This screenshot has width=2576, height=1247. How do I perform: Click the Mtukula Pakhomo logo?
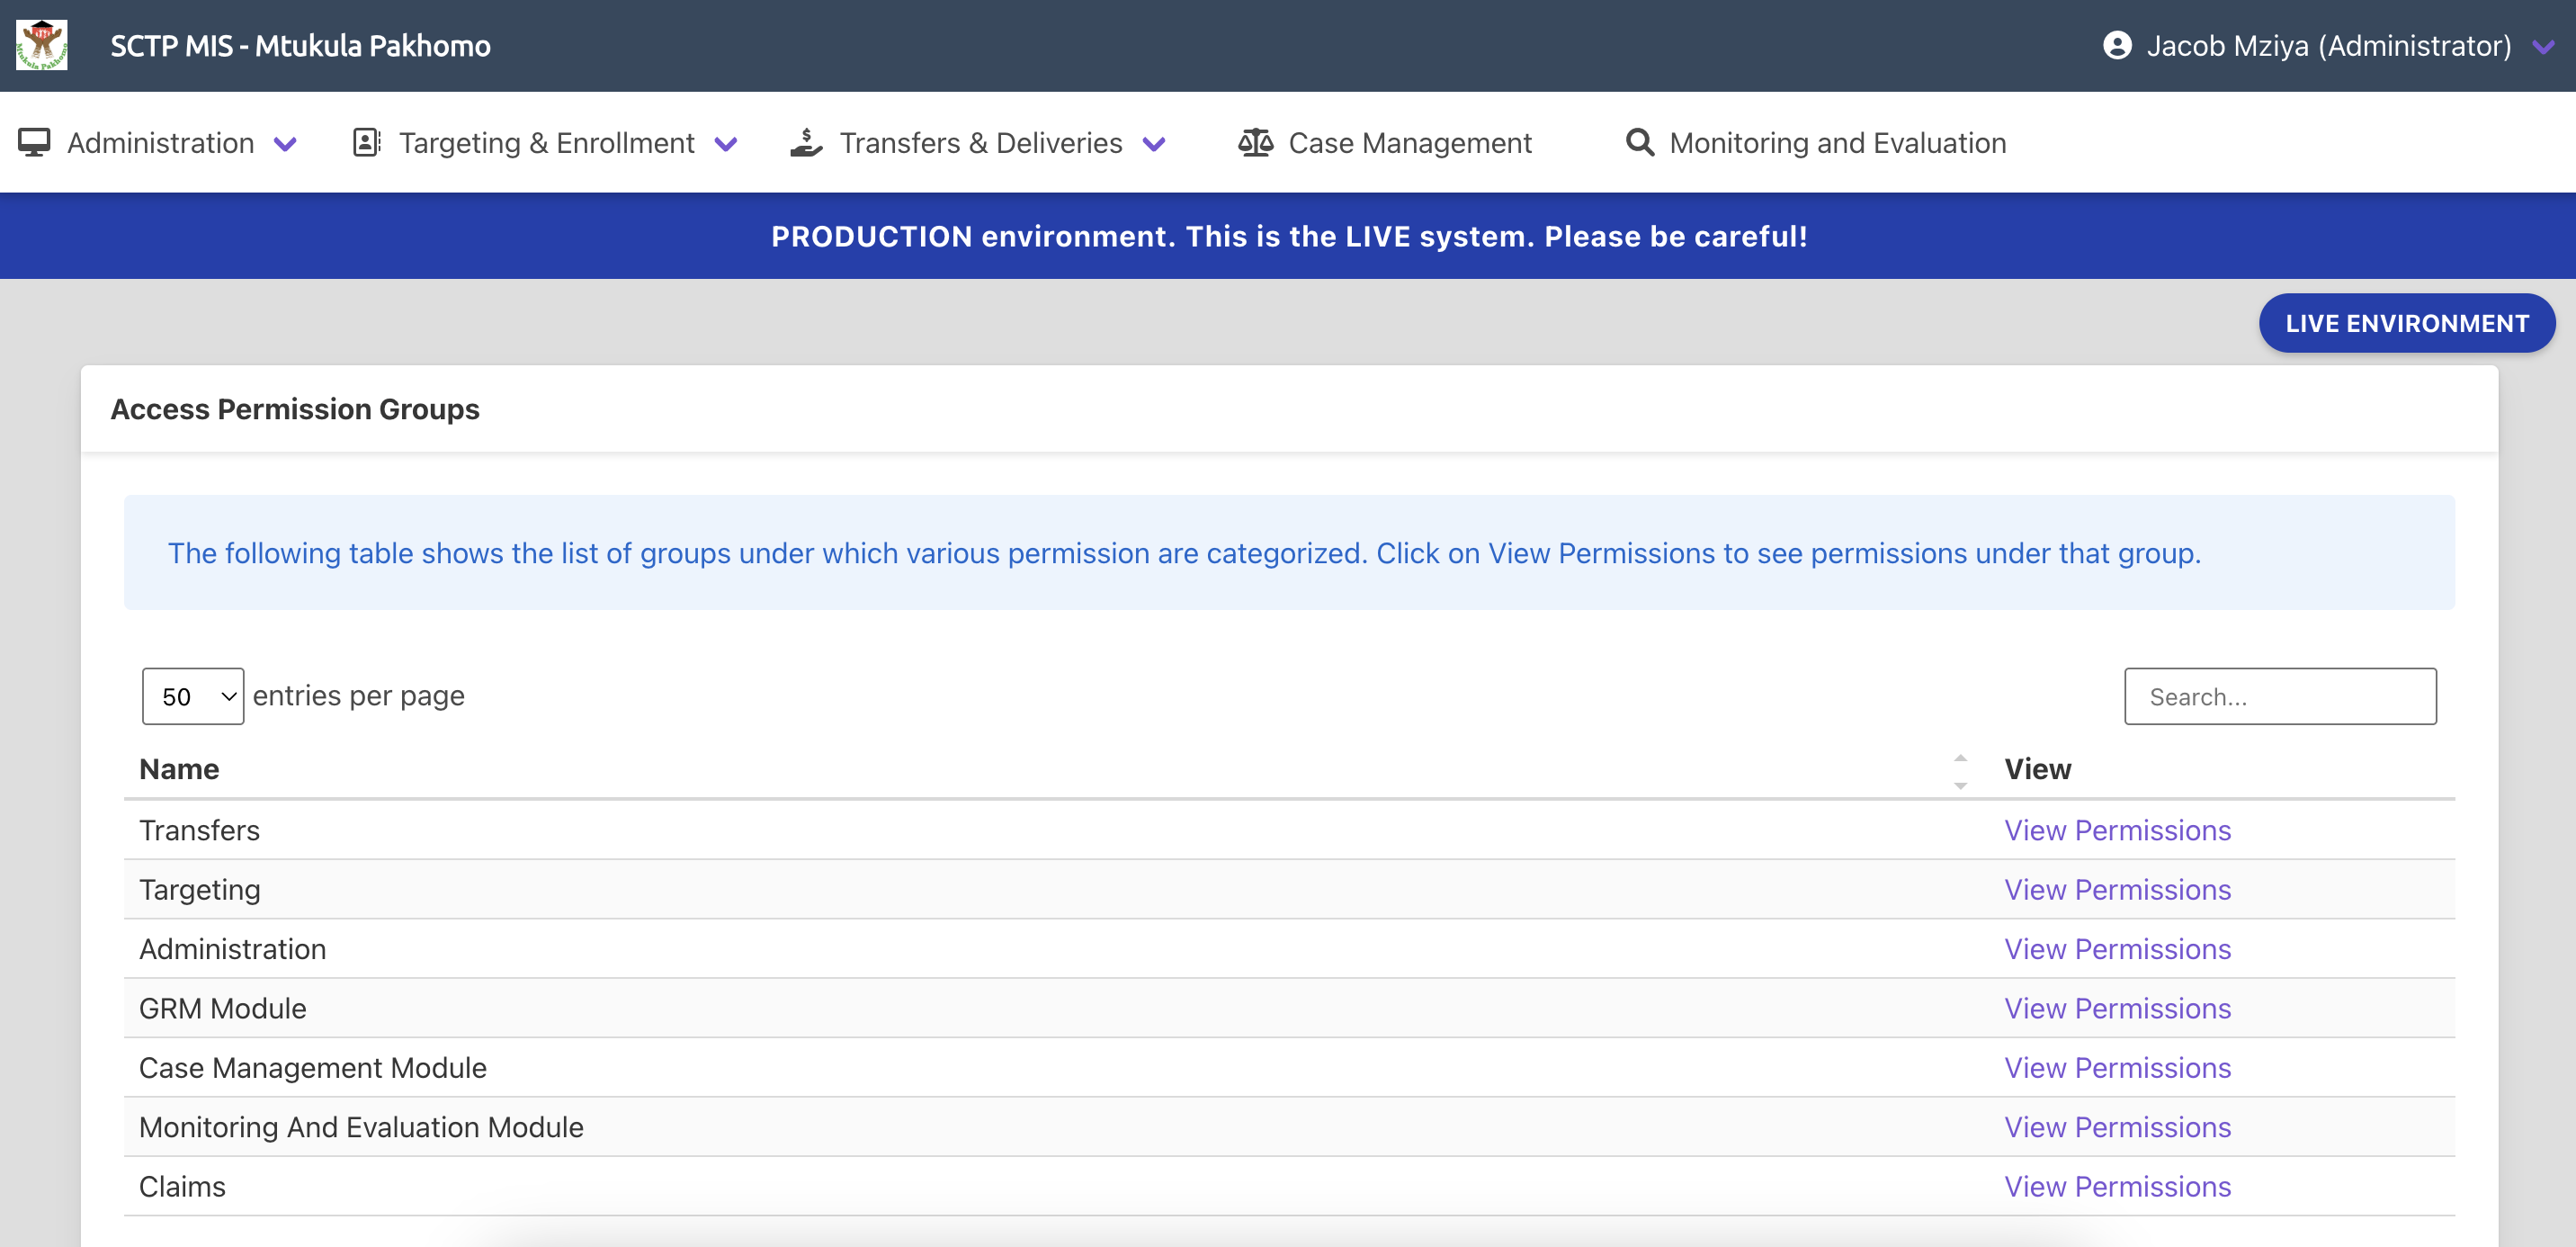(x=42, y=44)
